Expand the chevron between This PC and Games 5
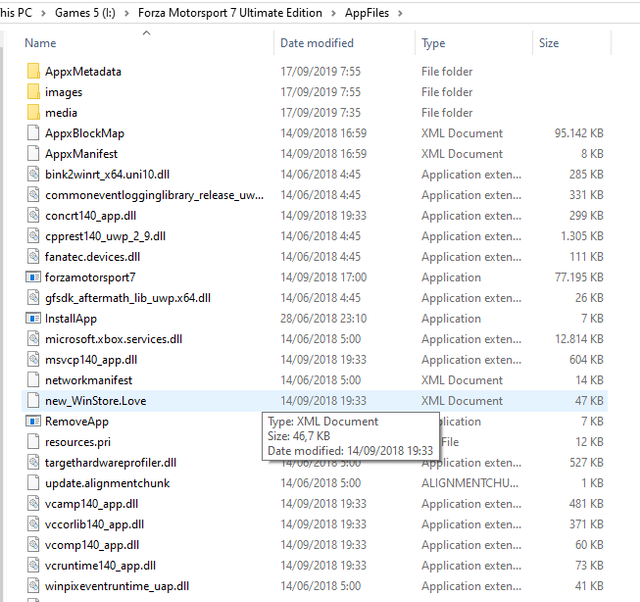640x602 pixels. [x=43, y=13]
